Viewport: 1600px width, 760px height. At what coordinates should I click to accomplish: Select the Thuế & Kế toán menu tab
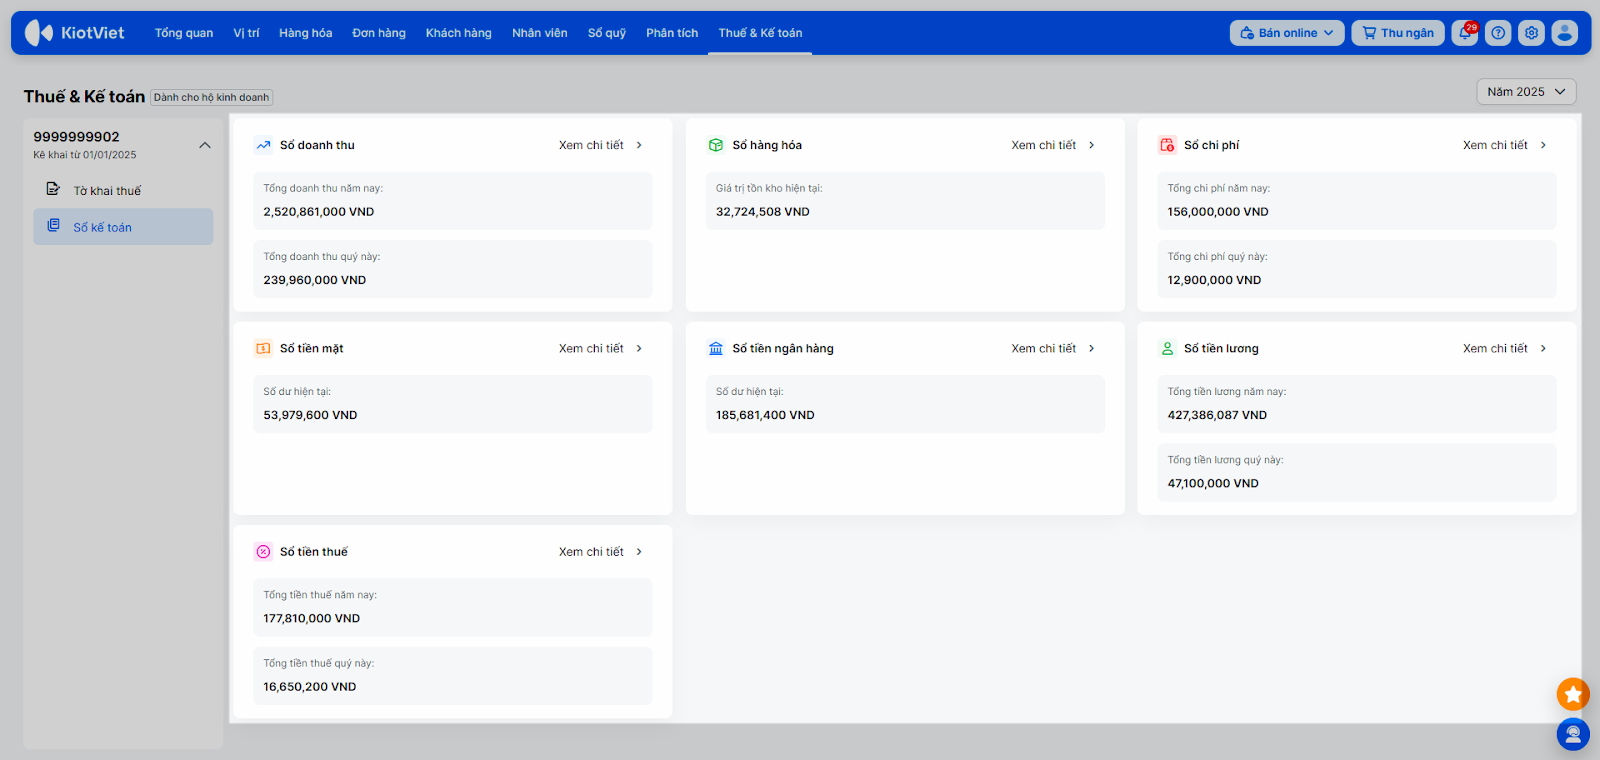click(760, 33)
